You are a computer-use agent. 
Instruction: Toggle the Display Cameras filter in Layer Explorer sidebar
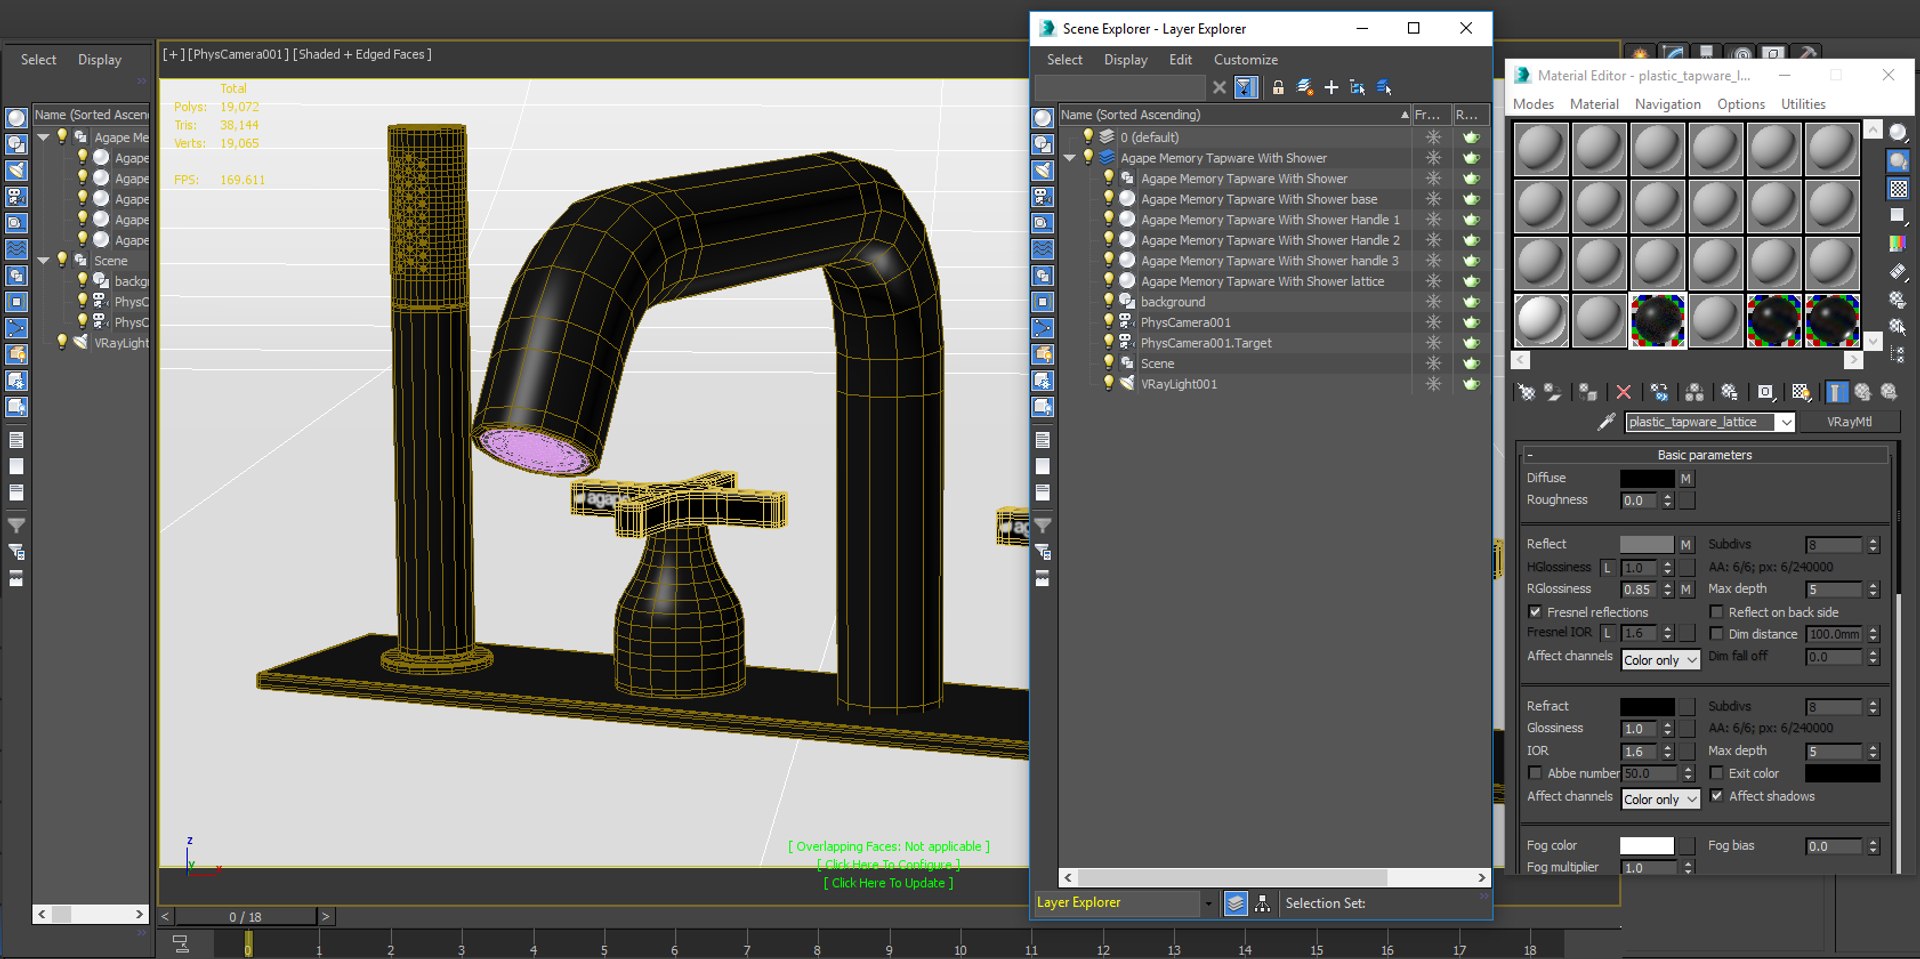coord(1043,197)
